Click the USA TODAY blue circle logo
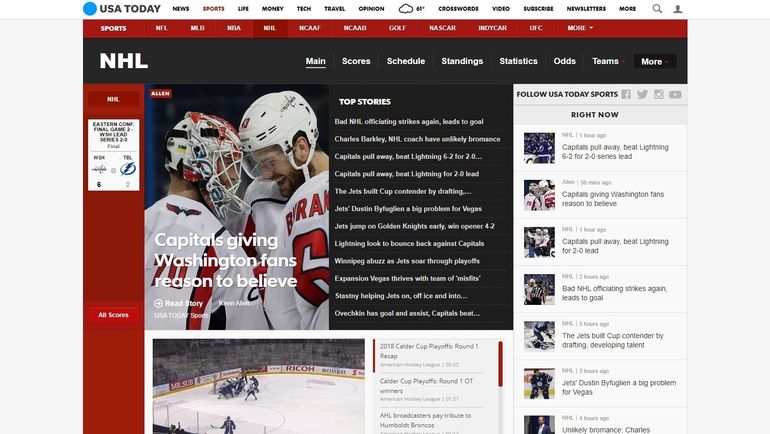 point(90,9)
